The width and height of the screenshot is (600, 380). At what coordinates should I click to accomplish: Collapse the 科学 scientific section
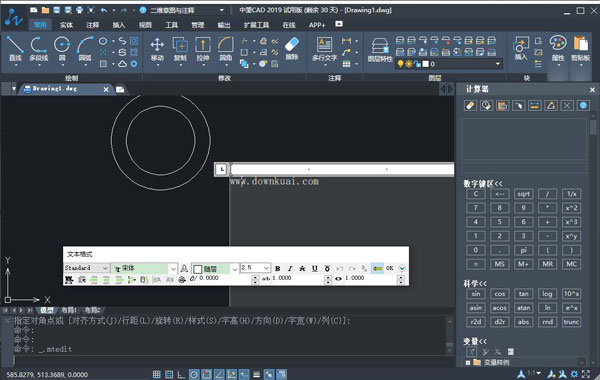point(475,284)
